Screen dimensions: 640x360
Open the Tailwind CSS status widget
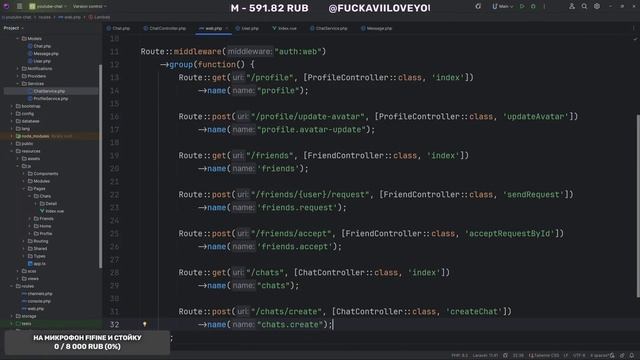(x=544, y=356)
